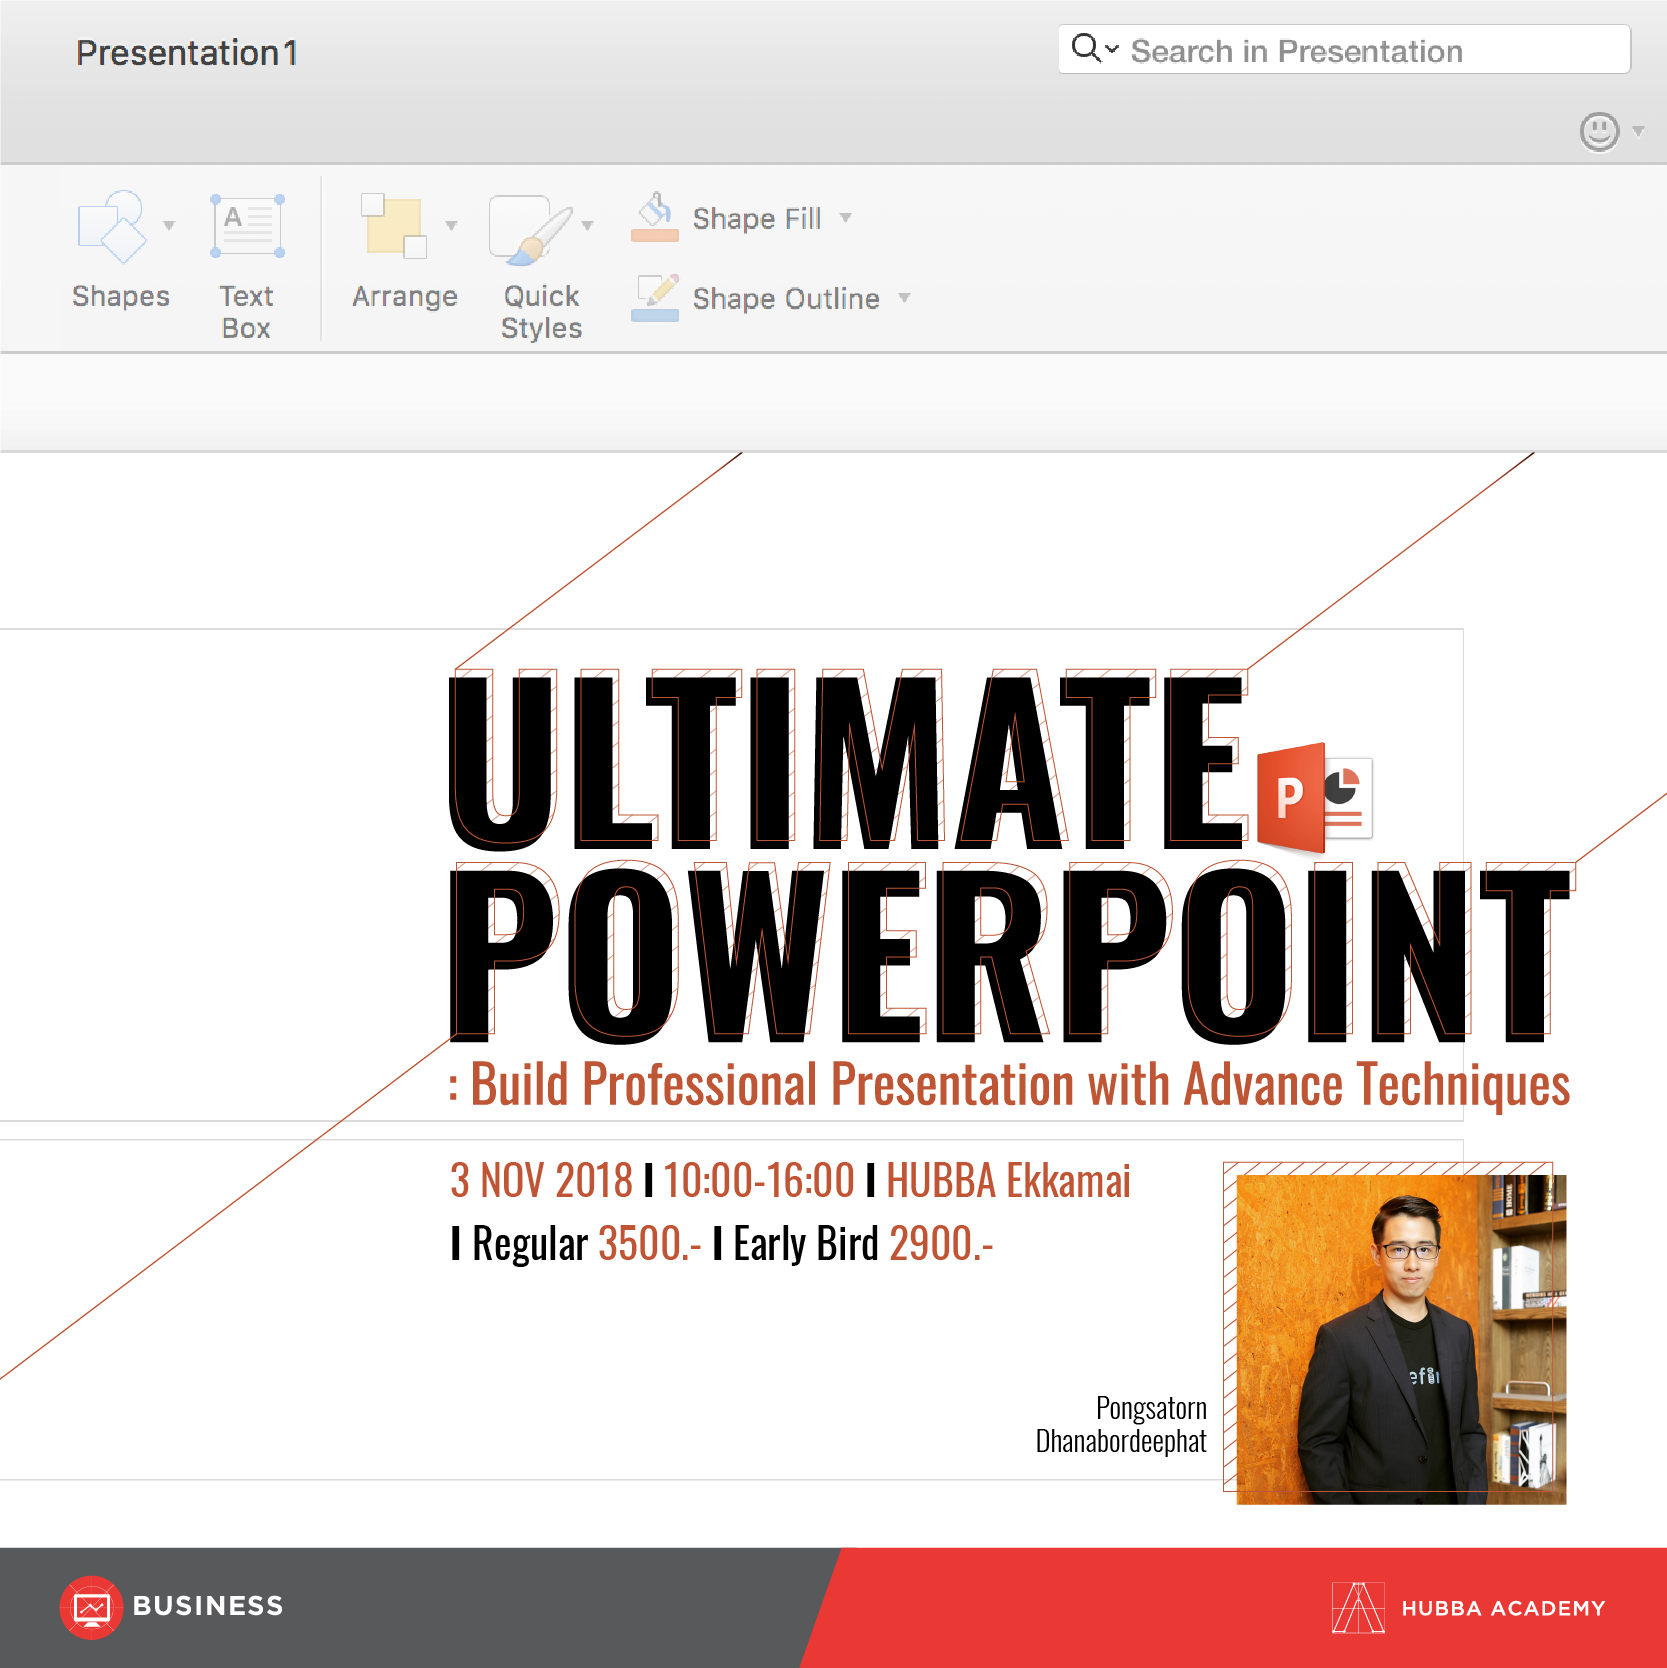Click the 3 NOV 2018 date text
The width and height of the screenshot is (1667, 1668).
pyautogui.click(x=541, y=1181)
